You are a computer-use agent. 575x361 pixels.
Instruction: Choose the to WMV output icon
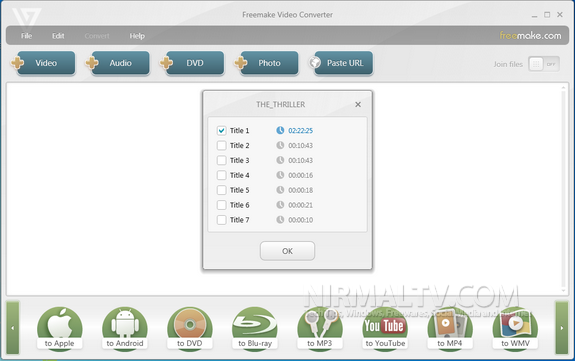pyautogui.click(x=515, y=328)
